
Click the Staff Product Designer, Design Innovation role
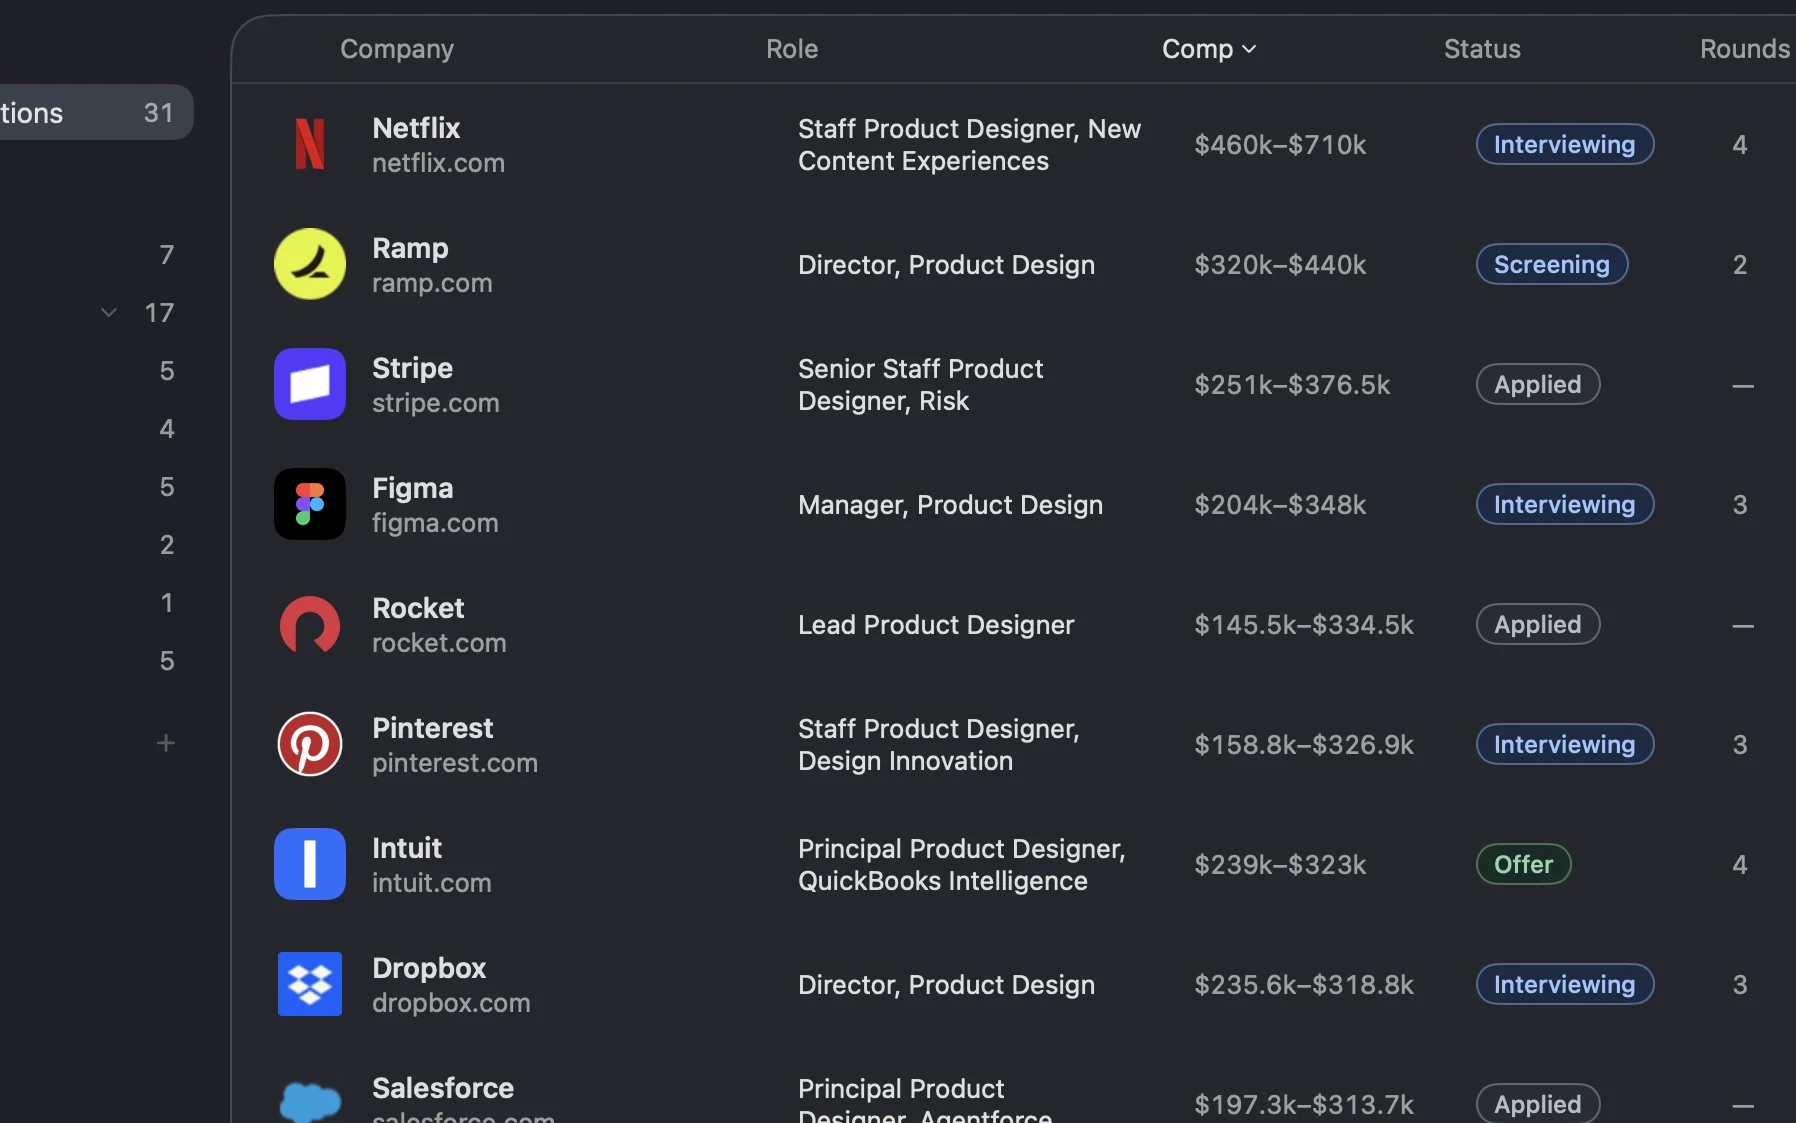(939, 745)
